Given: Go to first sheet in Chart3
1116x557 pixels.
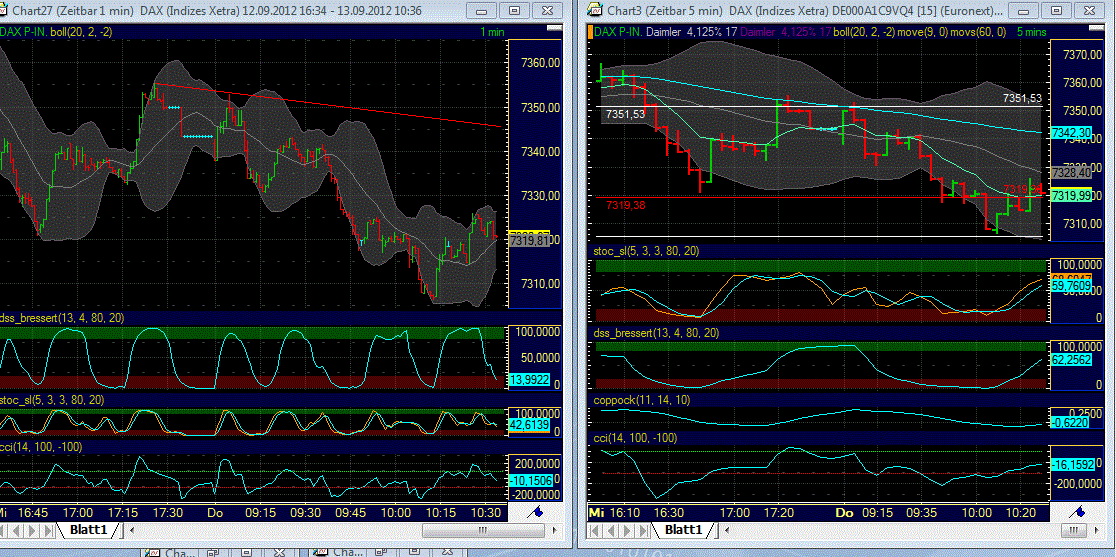Looking at the screenshot, I should coord(594,531).
